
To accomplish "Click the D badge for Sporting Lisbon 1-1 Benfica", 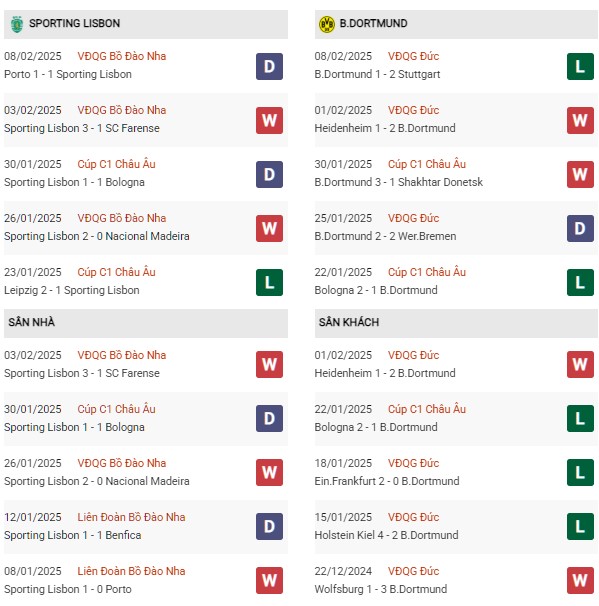I will coord(269,526).
